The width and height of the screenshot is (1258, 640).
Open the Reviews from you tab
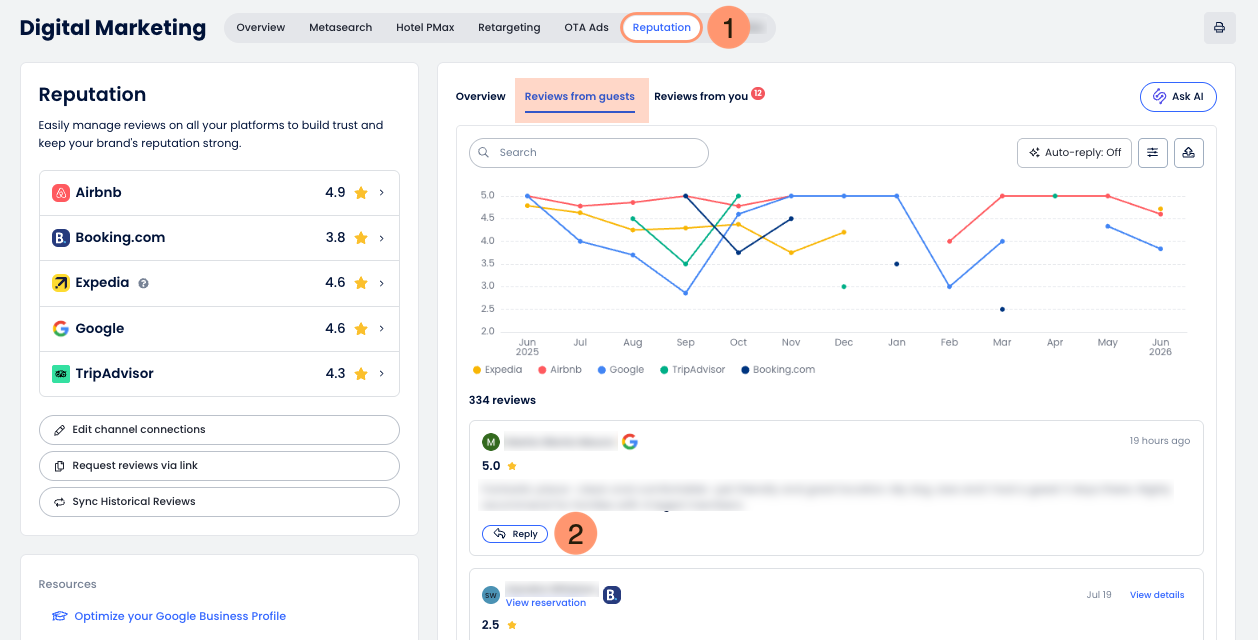701,96
